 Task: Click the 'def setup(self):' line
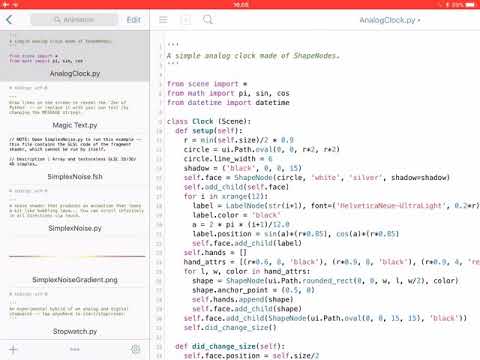coord(209,131)
